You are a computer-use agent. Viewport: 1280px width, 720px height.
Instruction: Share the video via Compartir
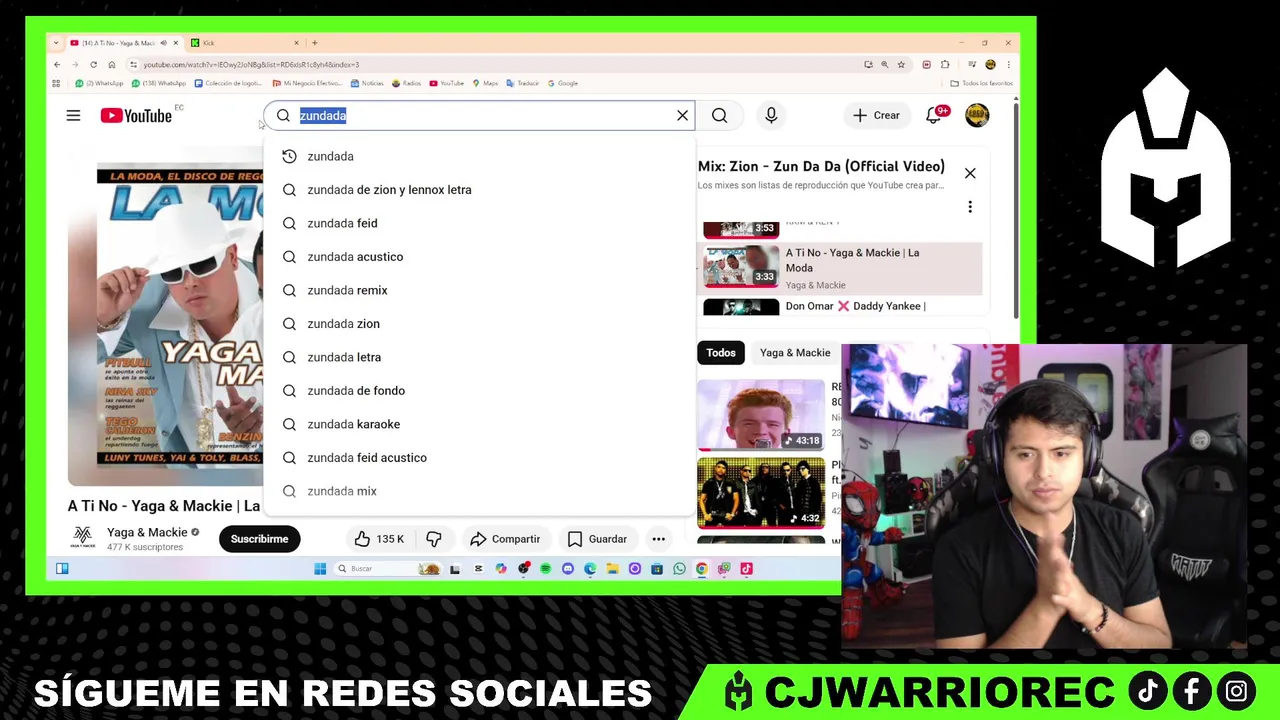[x=505, y=539]
